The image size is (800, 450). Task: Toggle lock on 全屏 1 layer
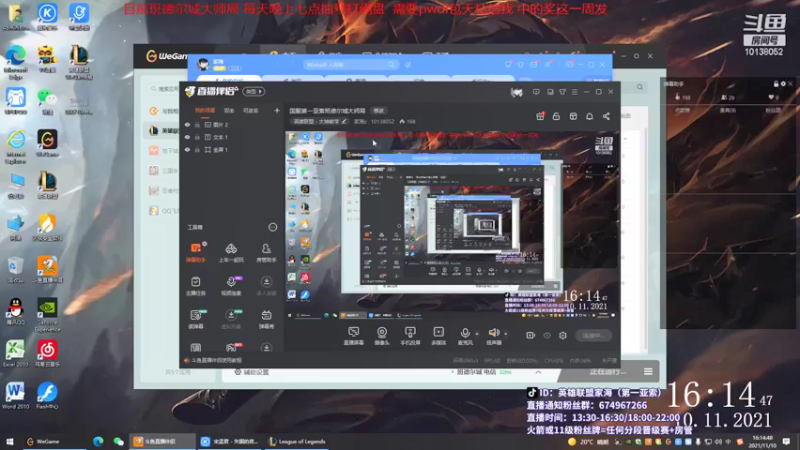click(x=197, y=149)
